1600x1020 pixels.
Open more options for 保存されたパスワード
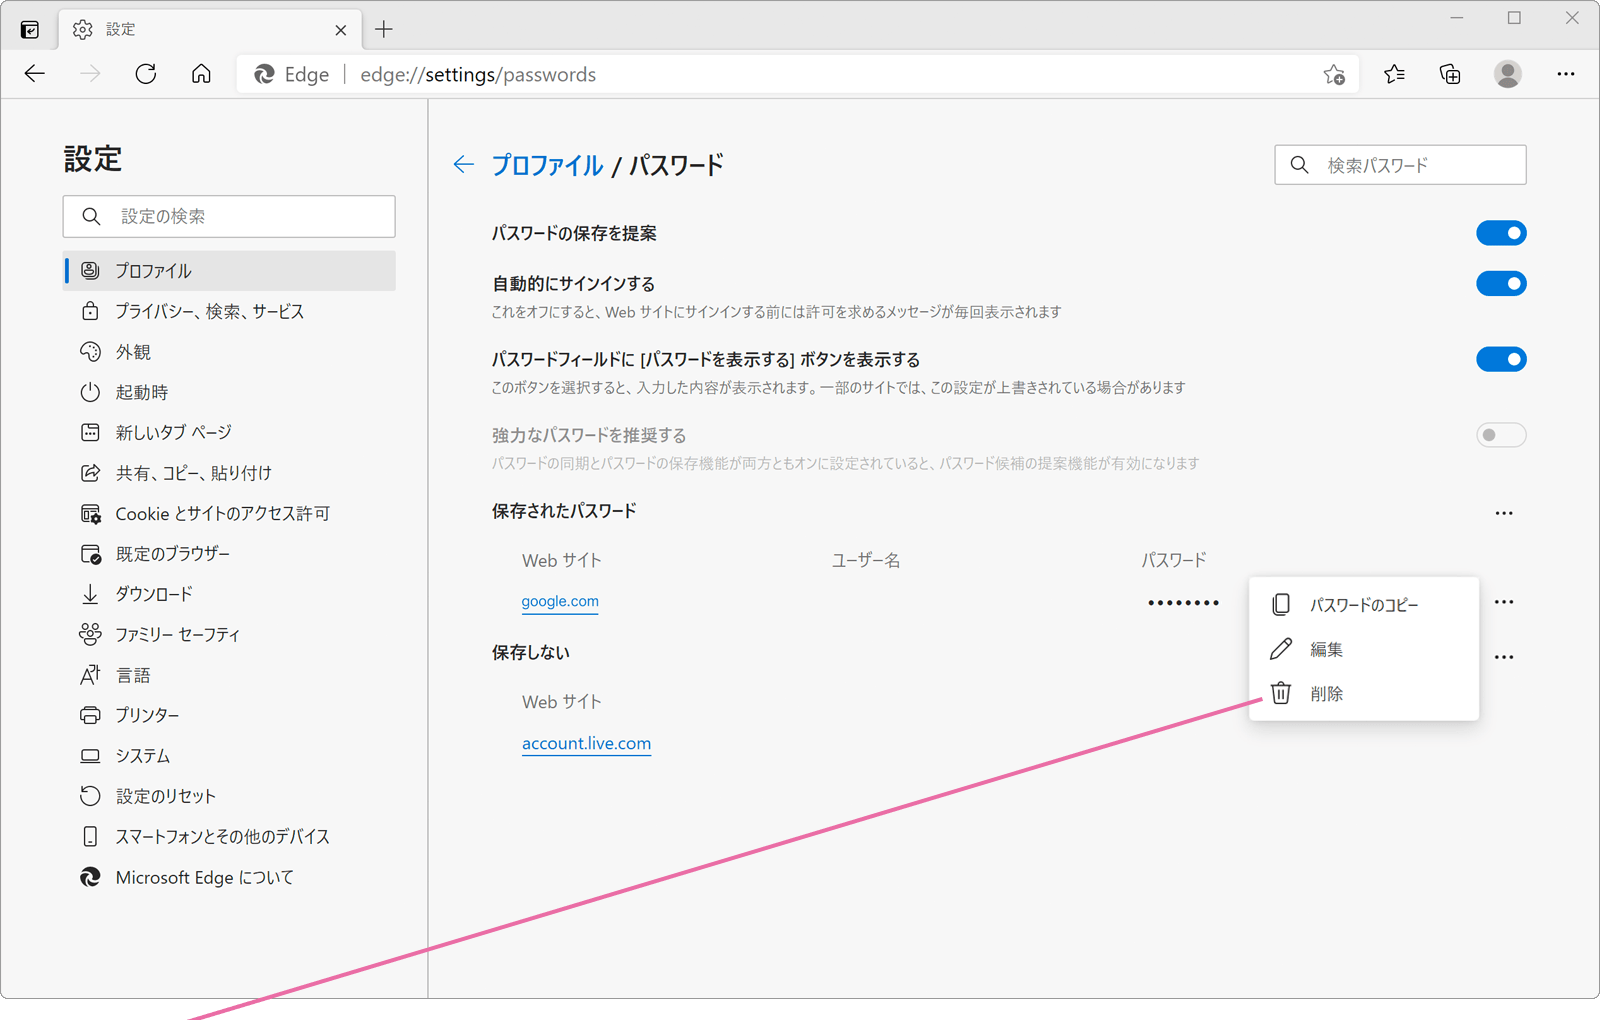(x=1504, y=513)
